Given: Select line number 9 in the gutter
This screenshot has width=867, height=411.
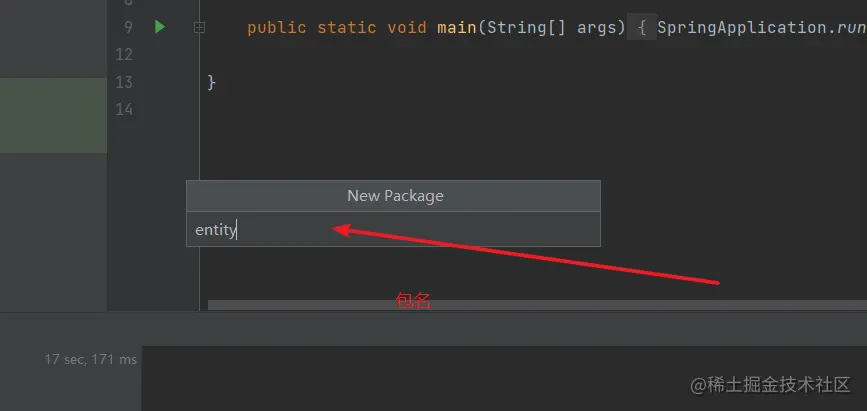Looking at the screenshot, I should (x=128, y=27).
